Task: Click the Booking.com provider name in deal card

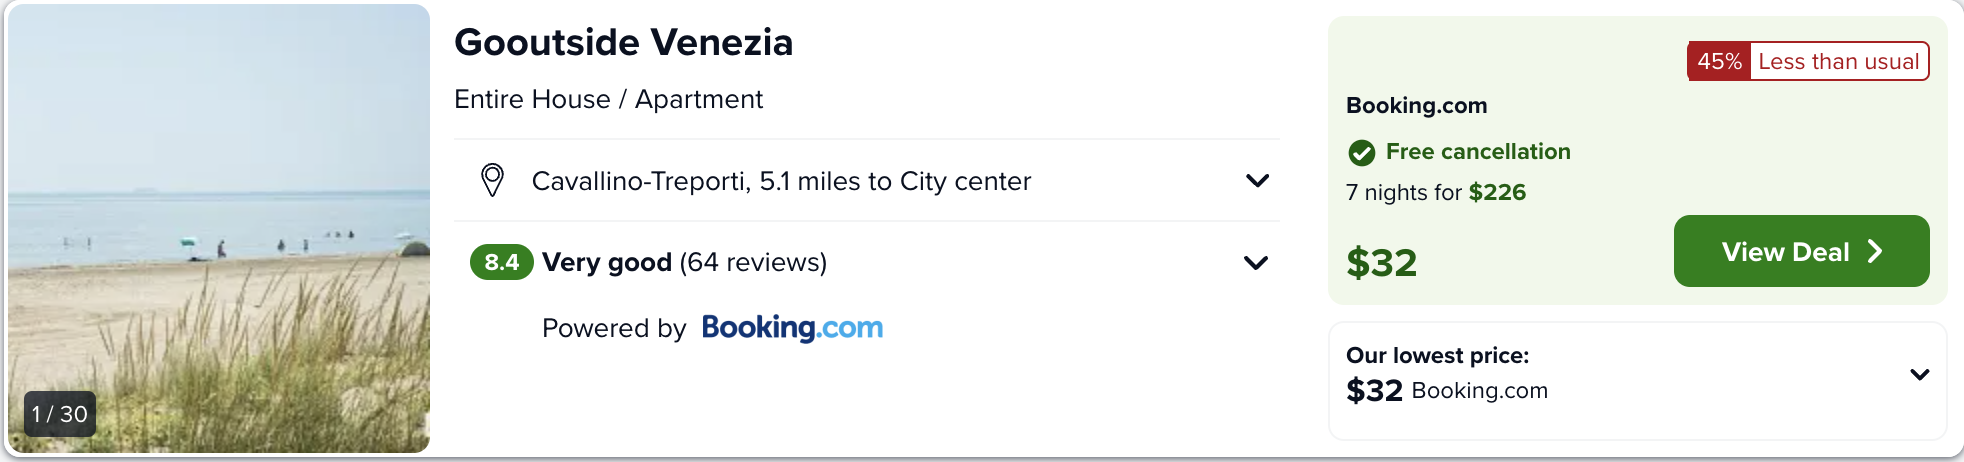Action: tap(1416, 105)
